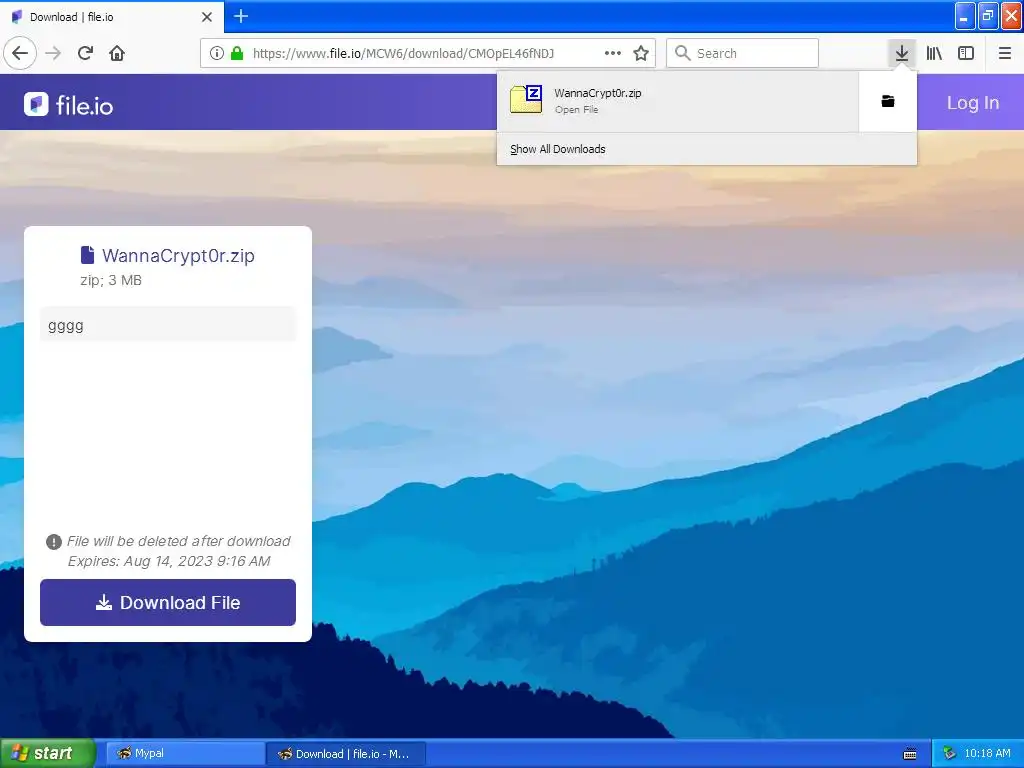The height and width of the screenshot is (768, 1024).
Task: Select the Download | file.io tab
Action: [111, 17]
